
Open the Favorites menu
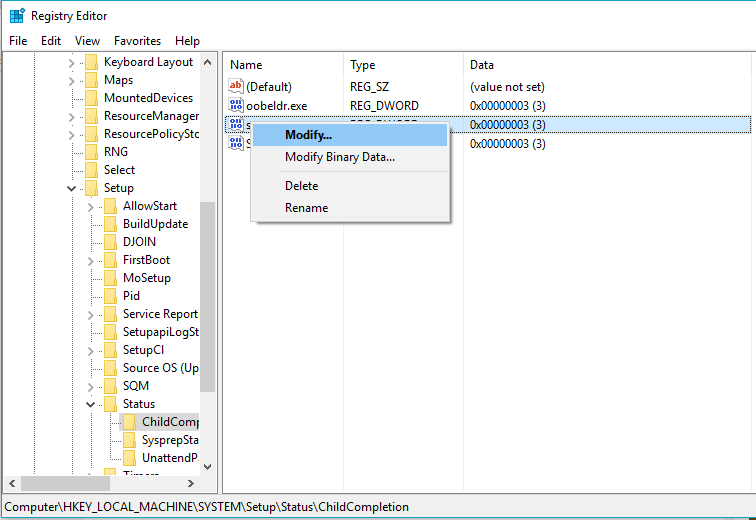coord(137,41)
